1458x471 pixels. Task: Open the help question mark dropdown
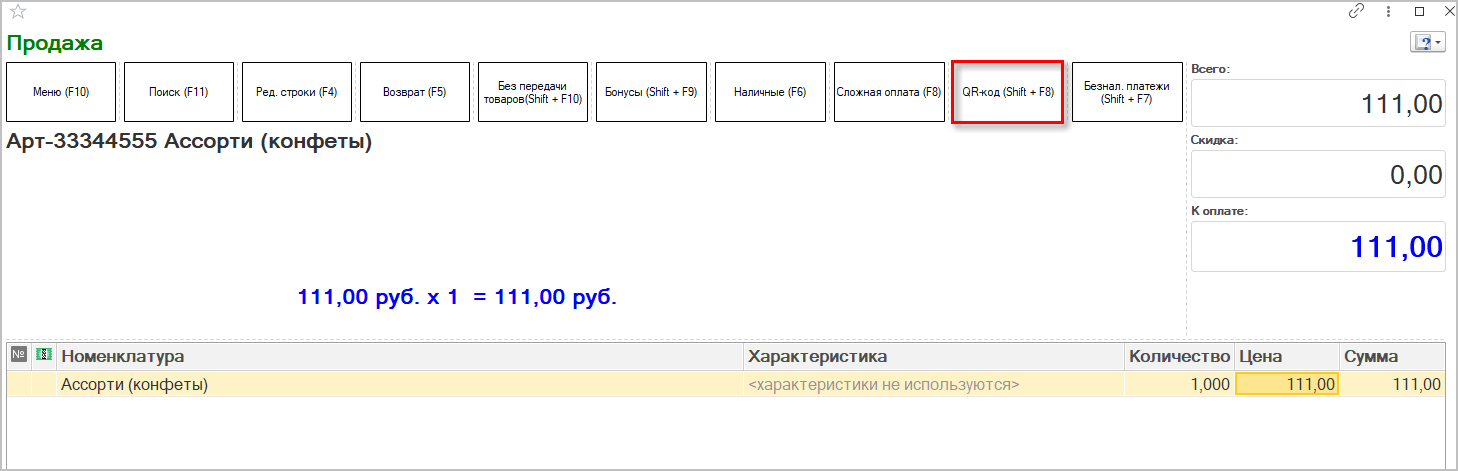(x=1427, y=43)
